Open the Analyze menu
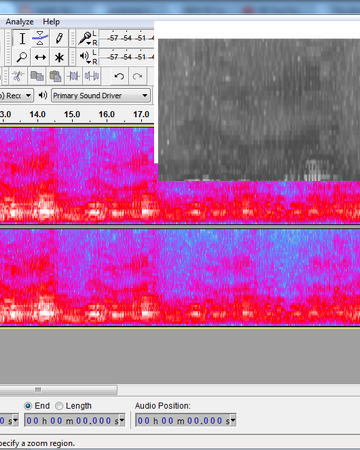The image size is (360, 450). tap(19, 22)
